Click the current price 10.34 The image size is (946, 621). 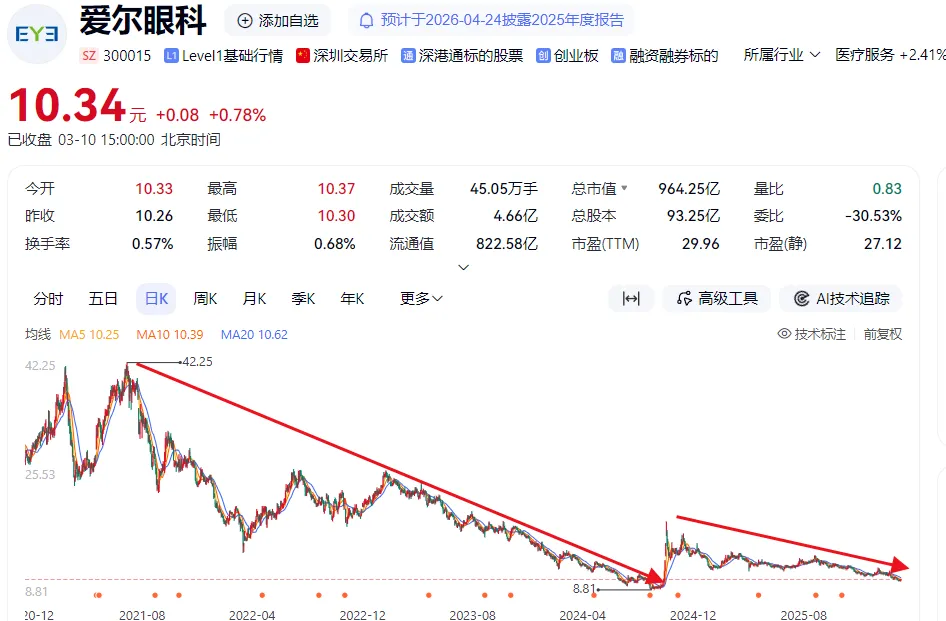(67, 105)
